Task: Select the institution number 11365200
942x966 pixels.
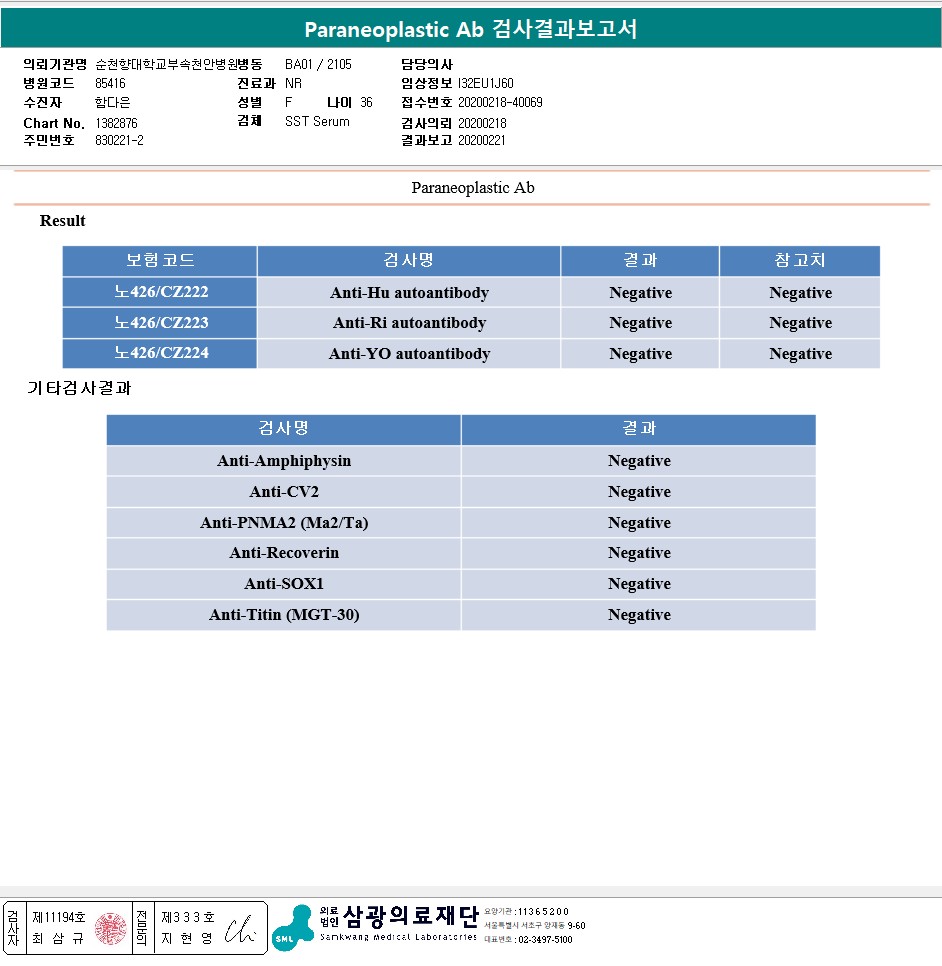Action: (543, 911)
